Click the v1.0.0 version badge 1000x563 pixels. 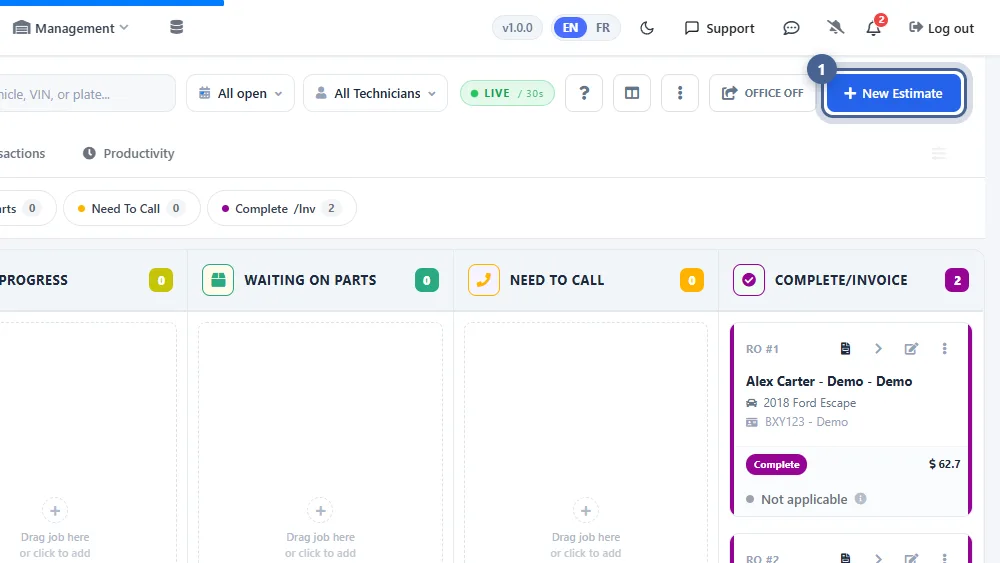click(x=517, y=28)
